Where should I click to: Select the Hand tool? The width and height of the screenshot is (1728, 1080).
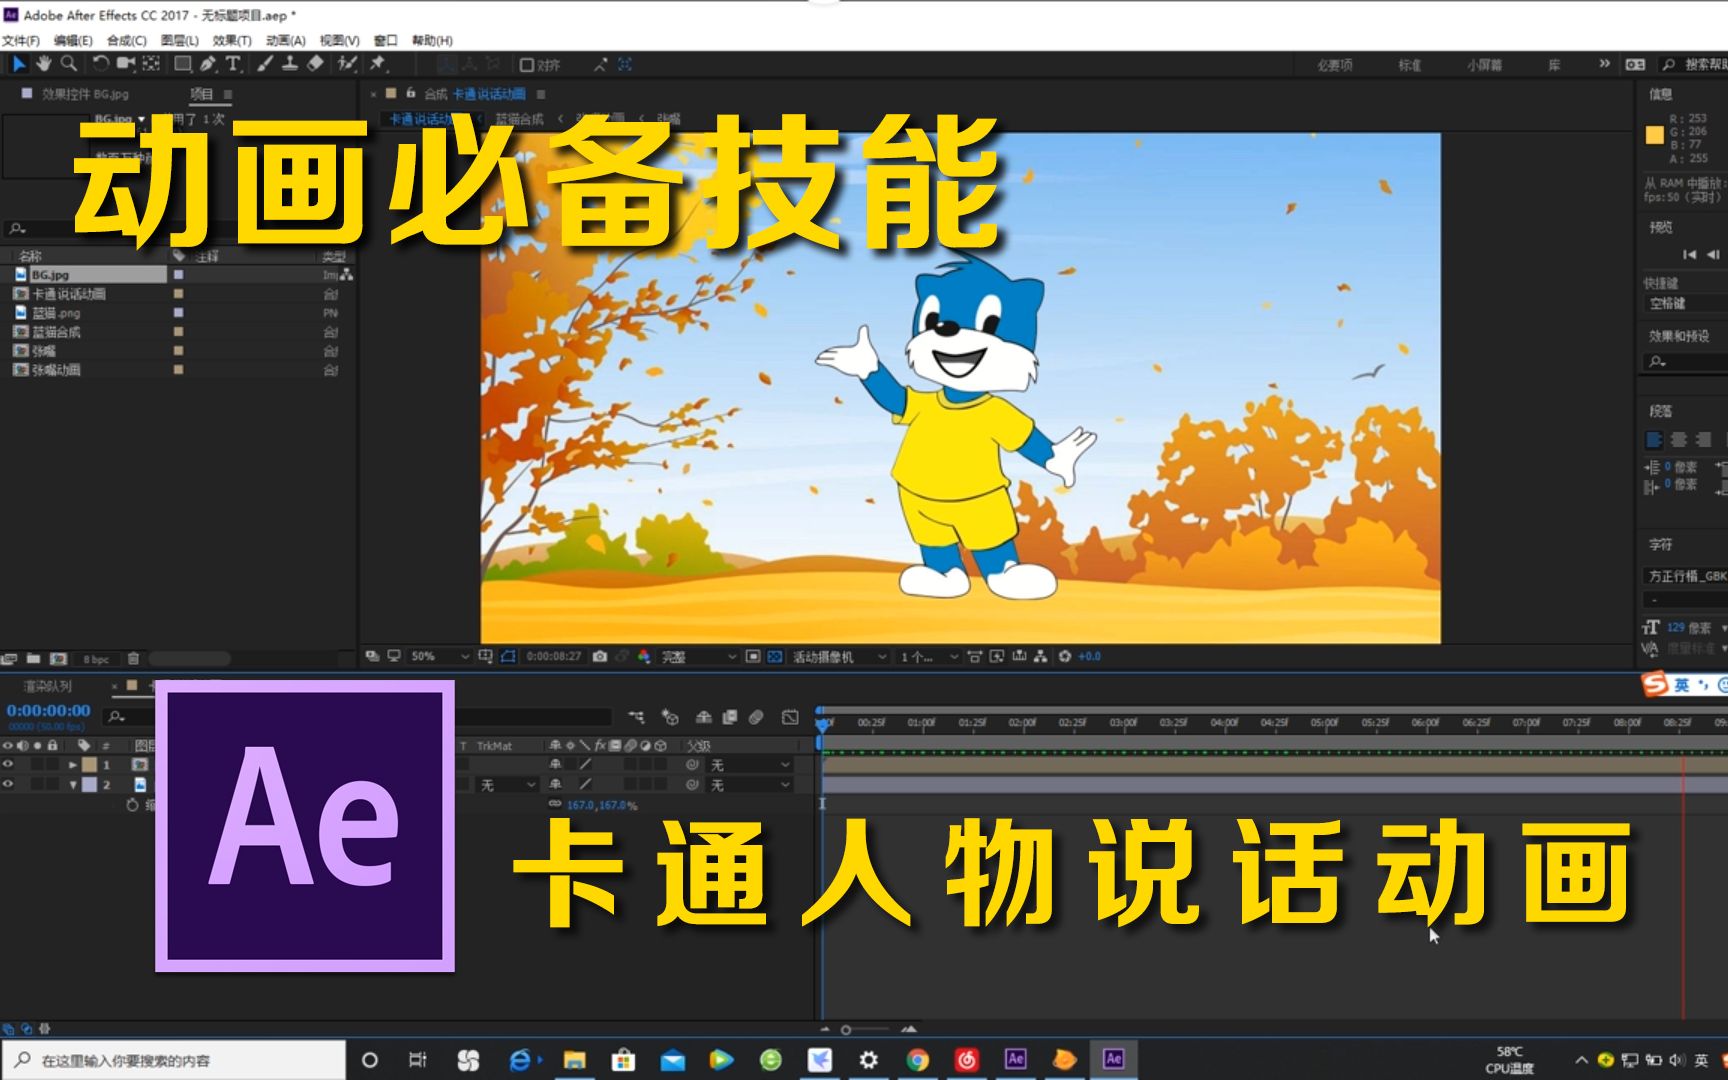click(44, 64)
